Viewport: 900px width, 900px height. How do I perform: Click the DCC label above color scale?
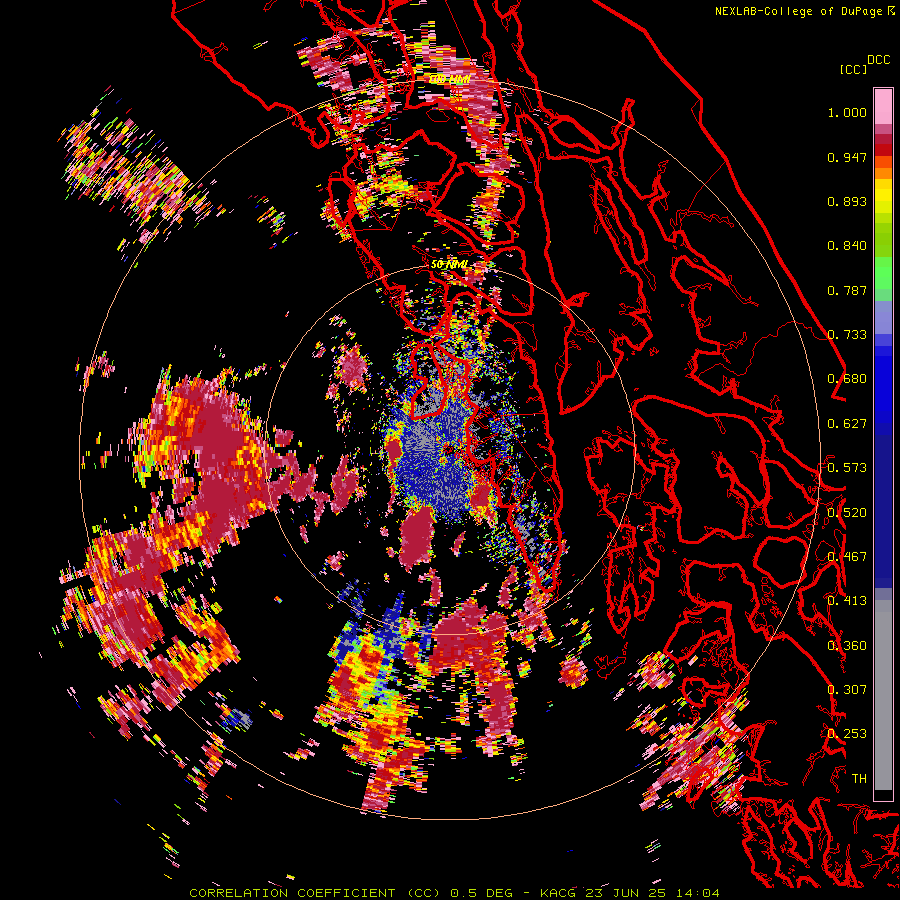pos(878,60)
